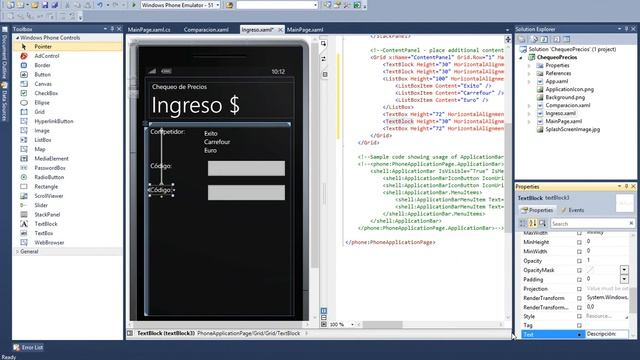Screen dimensions: 640x360
Task: Switch the Properties panel to categorized view
Action: pyautogui.click(x=523, y=223)
